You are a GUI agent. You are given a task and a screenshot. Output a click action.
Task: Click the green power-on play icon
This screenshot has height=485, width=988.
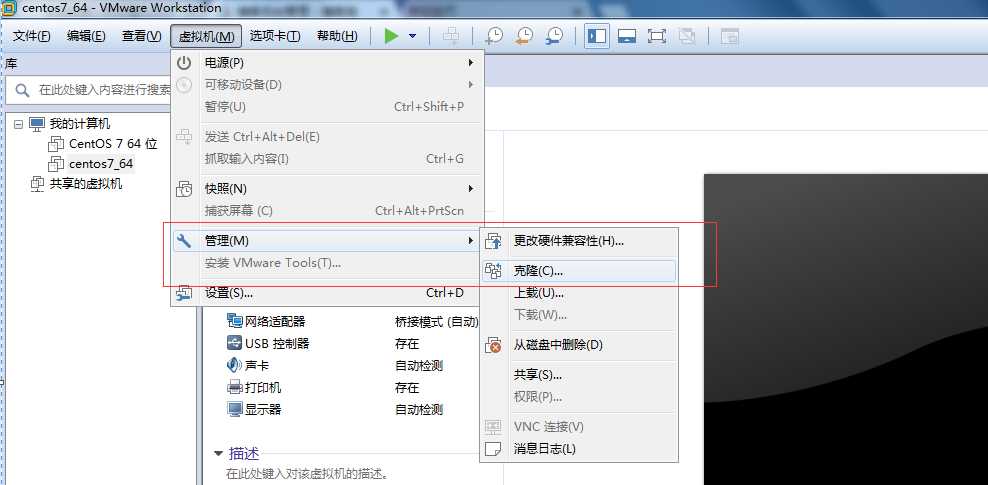pos(391,36)
